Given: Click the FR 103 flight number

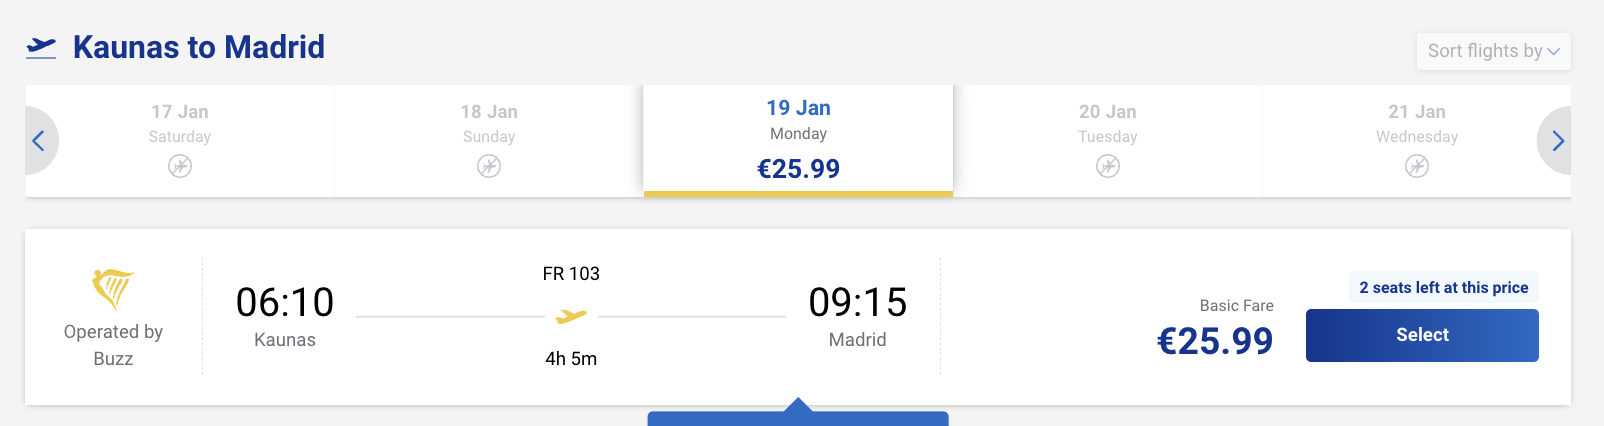Looking at the screenshot, I should (571, 274).
